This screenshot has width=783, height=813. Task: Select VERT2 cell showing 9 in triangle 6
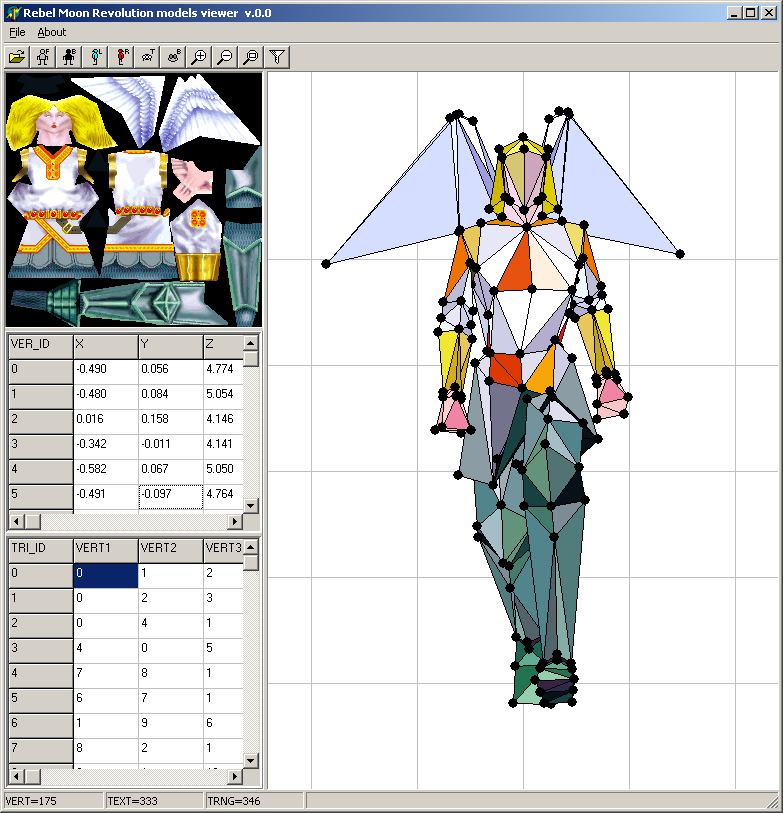point(171,725)
